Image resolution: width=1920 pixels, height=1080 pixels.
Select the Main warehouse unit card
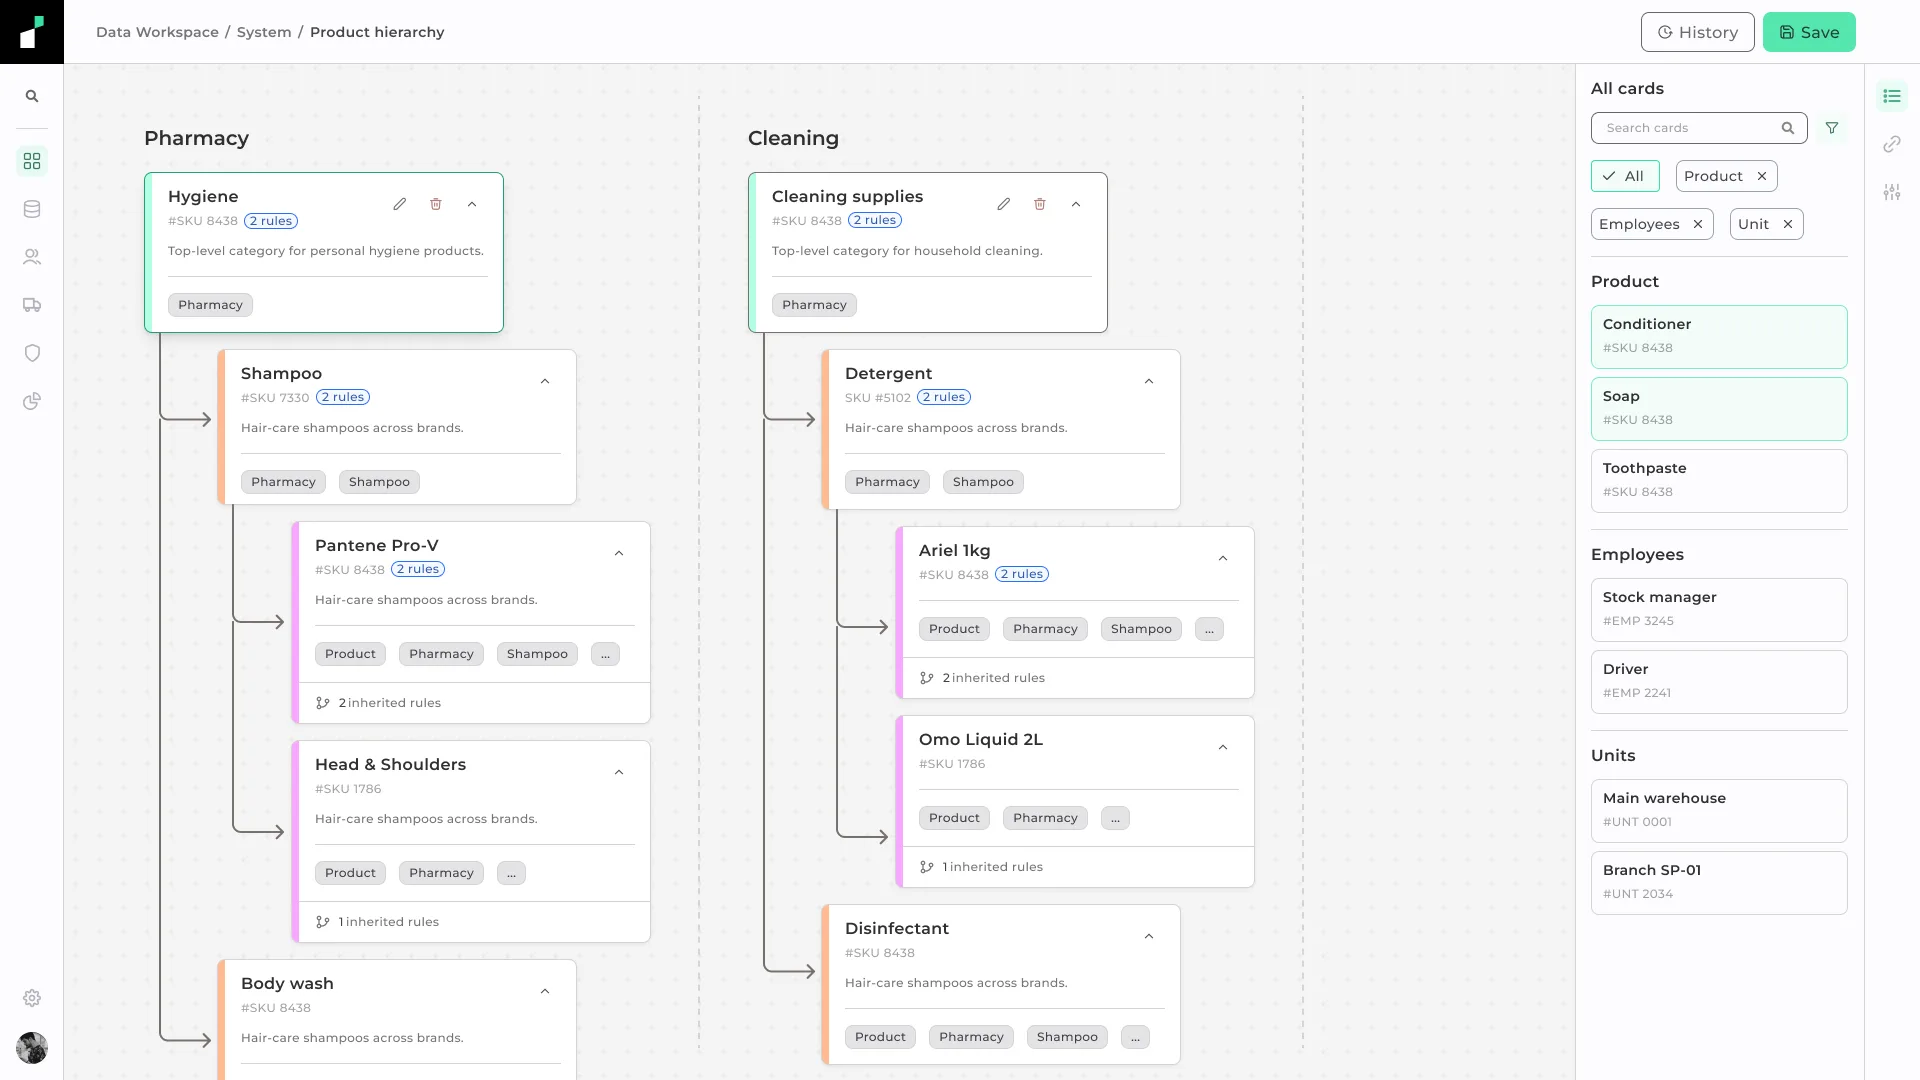[1719, 811]
